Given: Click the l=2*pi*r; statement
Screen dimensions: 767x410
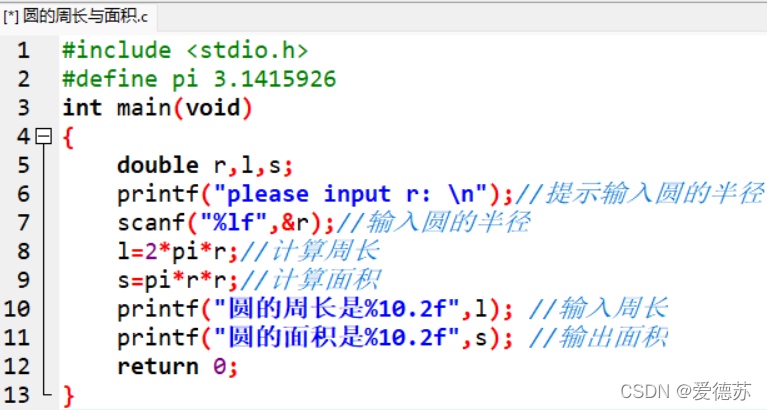Looking at the screenshot, I should (x=178, y=251).
